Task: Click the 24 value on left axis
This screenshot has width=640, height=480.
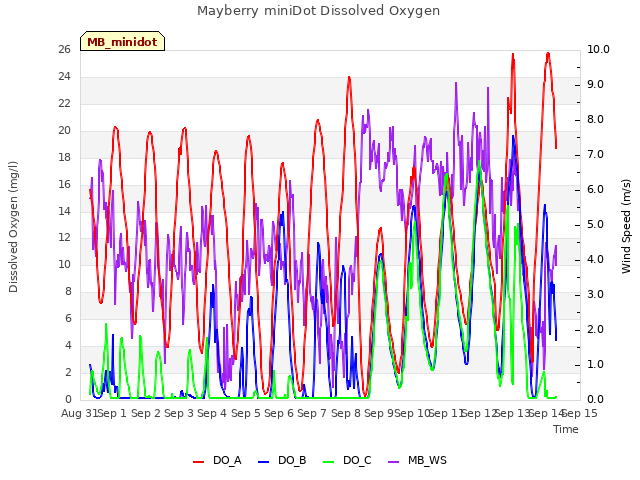Action: pos(64,76)
